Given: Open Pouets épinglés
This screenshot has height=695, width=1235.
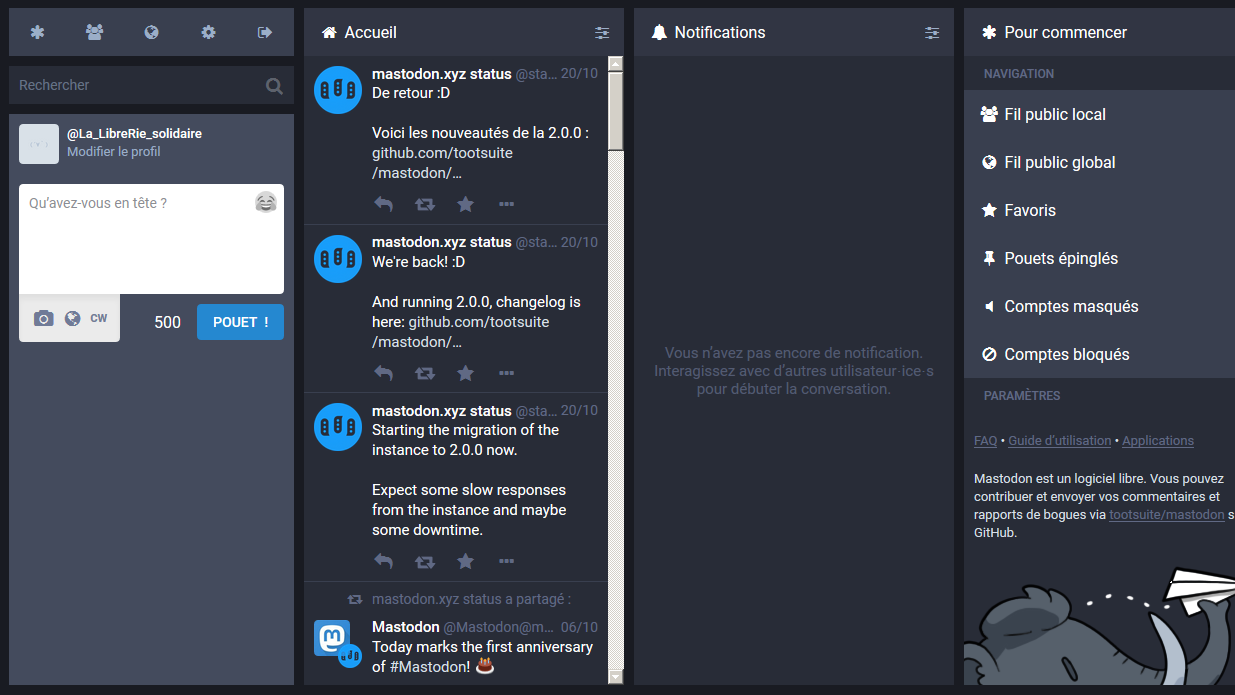Looking at the screenshot, I should point(1099,258).
